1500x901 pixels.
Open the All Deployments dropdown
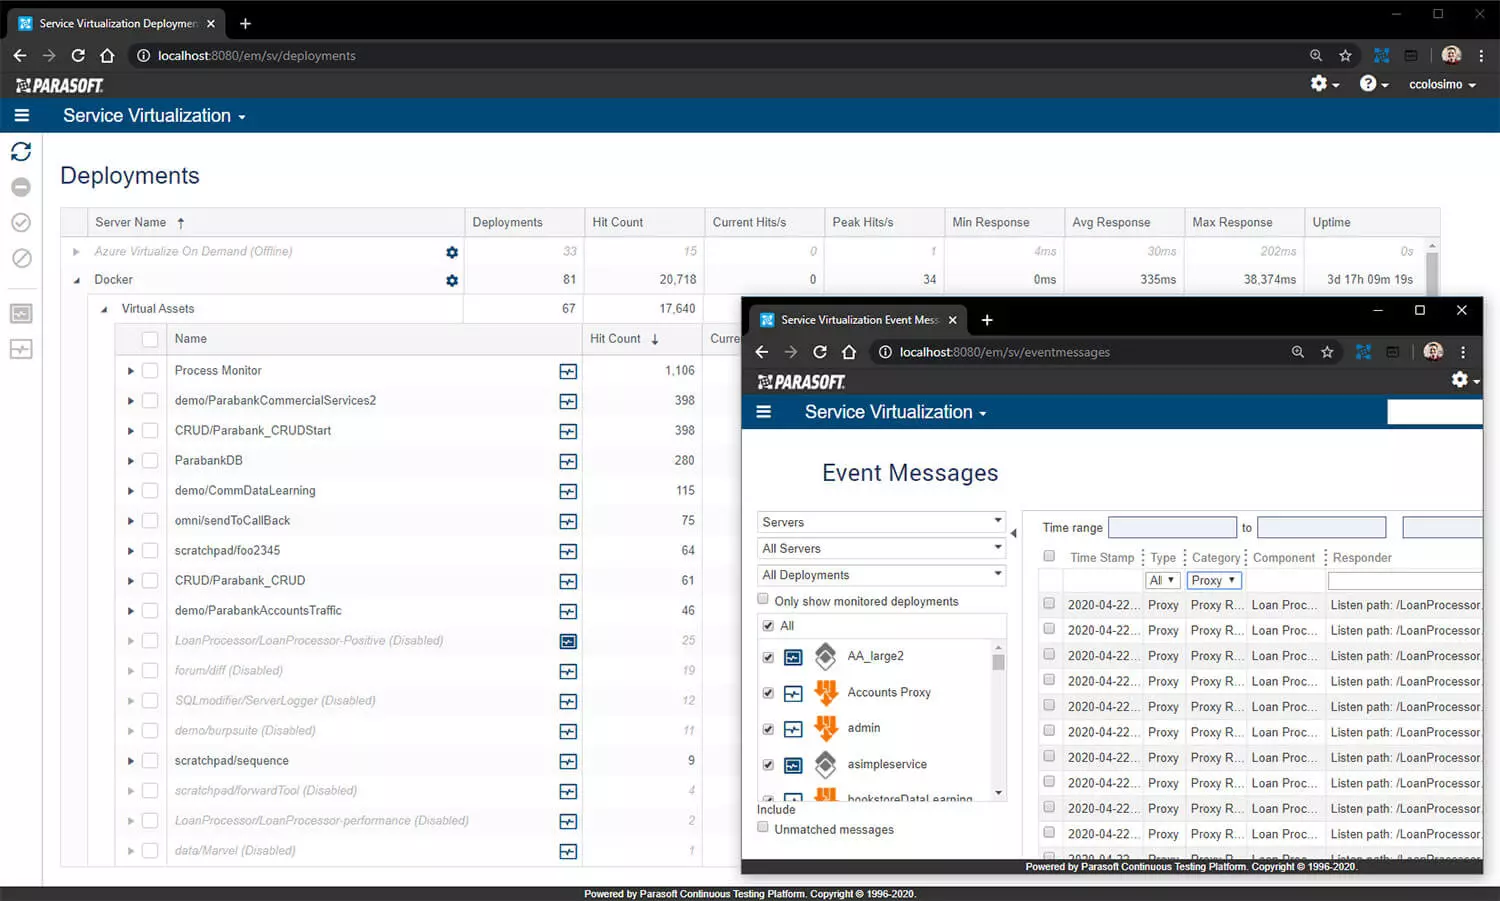click(881, 575)
